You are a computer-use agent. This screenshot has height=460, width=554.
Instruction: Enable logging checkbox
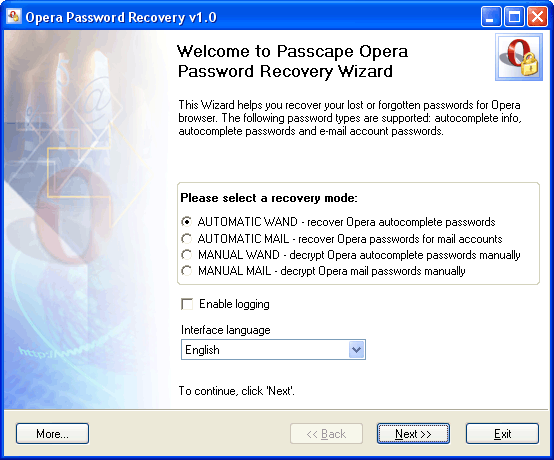pos(187,304)
